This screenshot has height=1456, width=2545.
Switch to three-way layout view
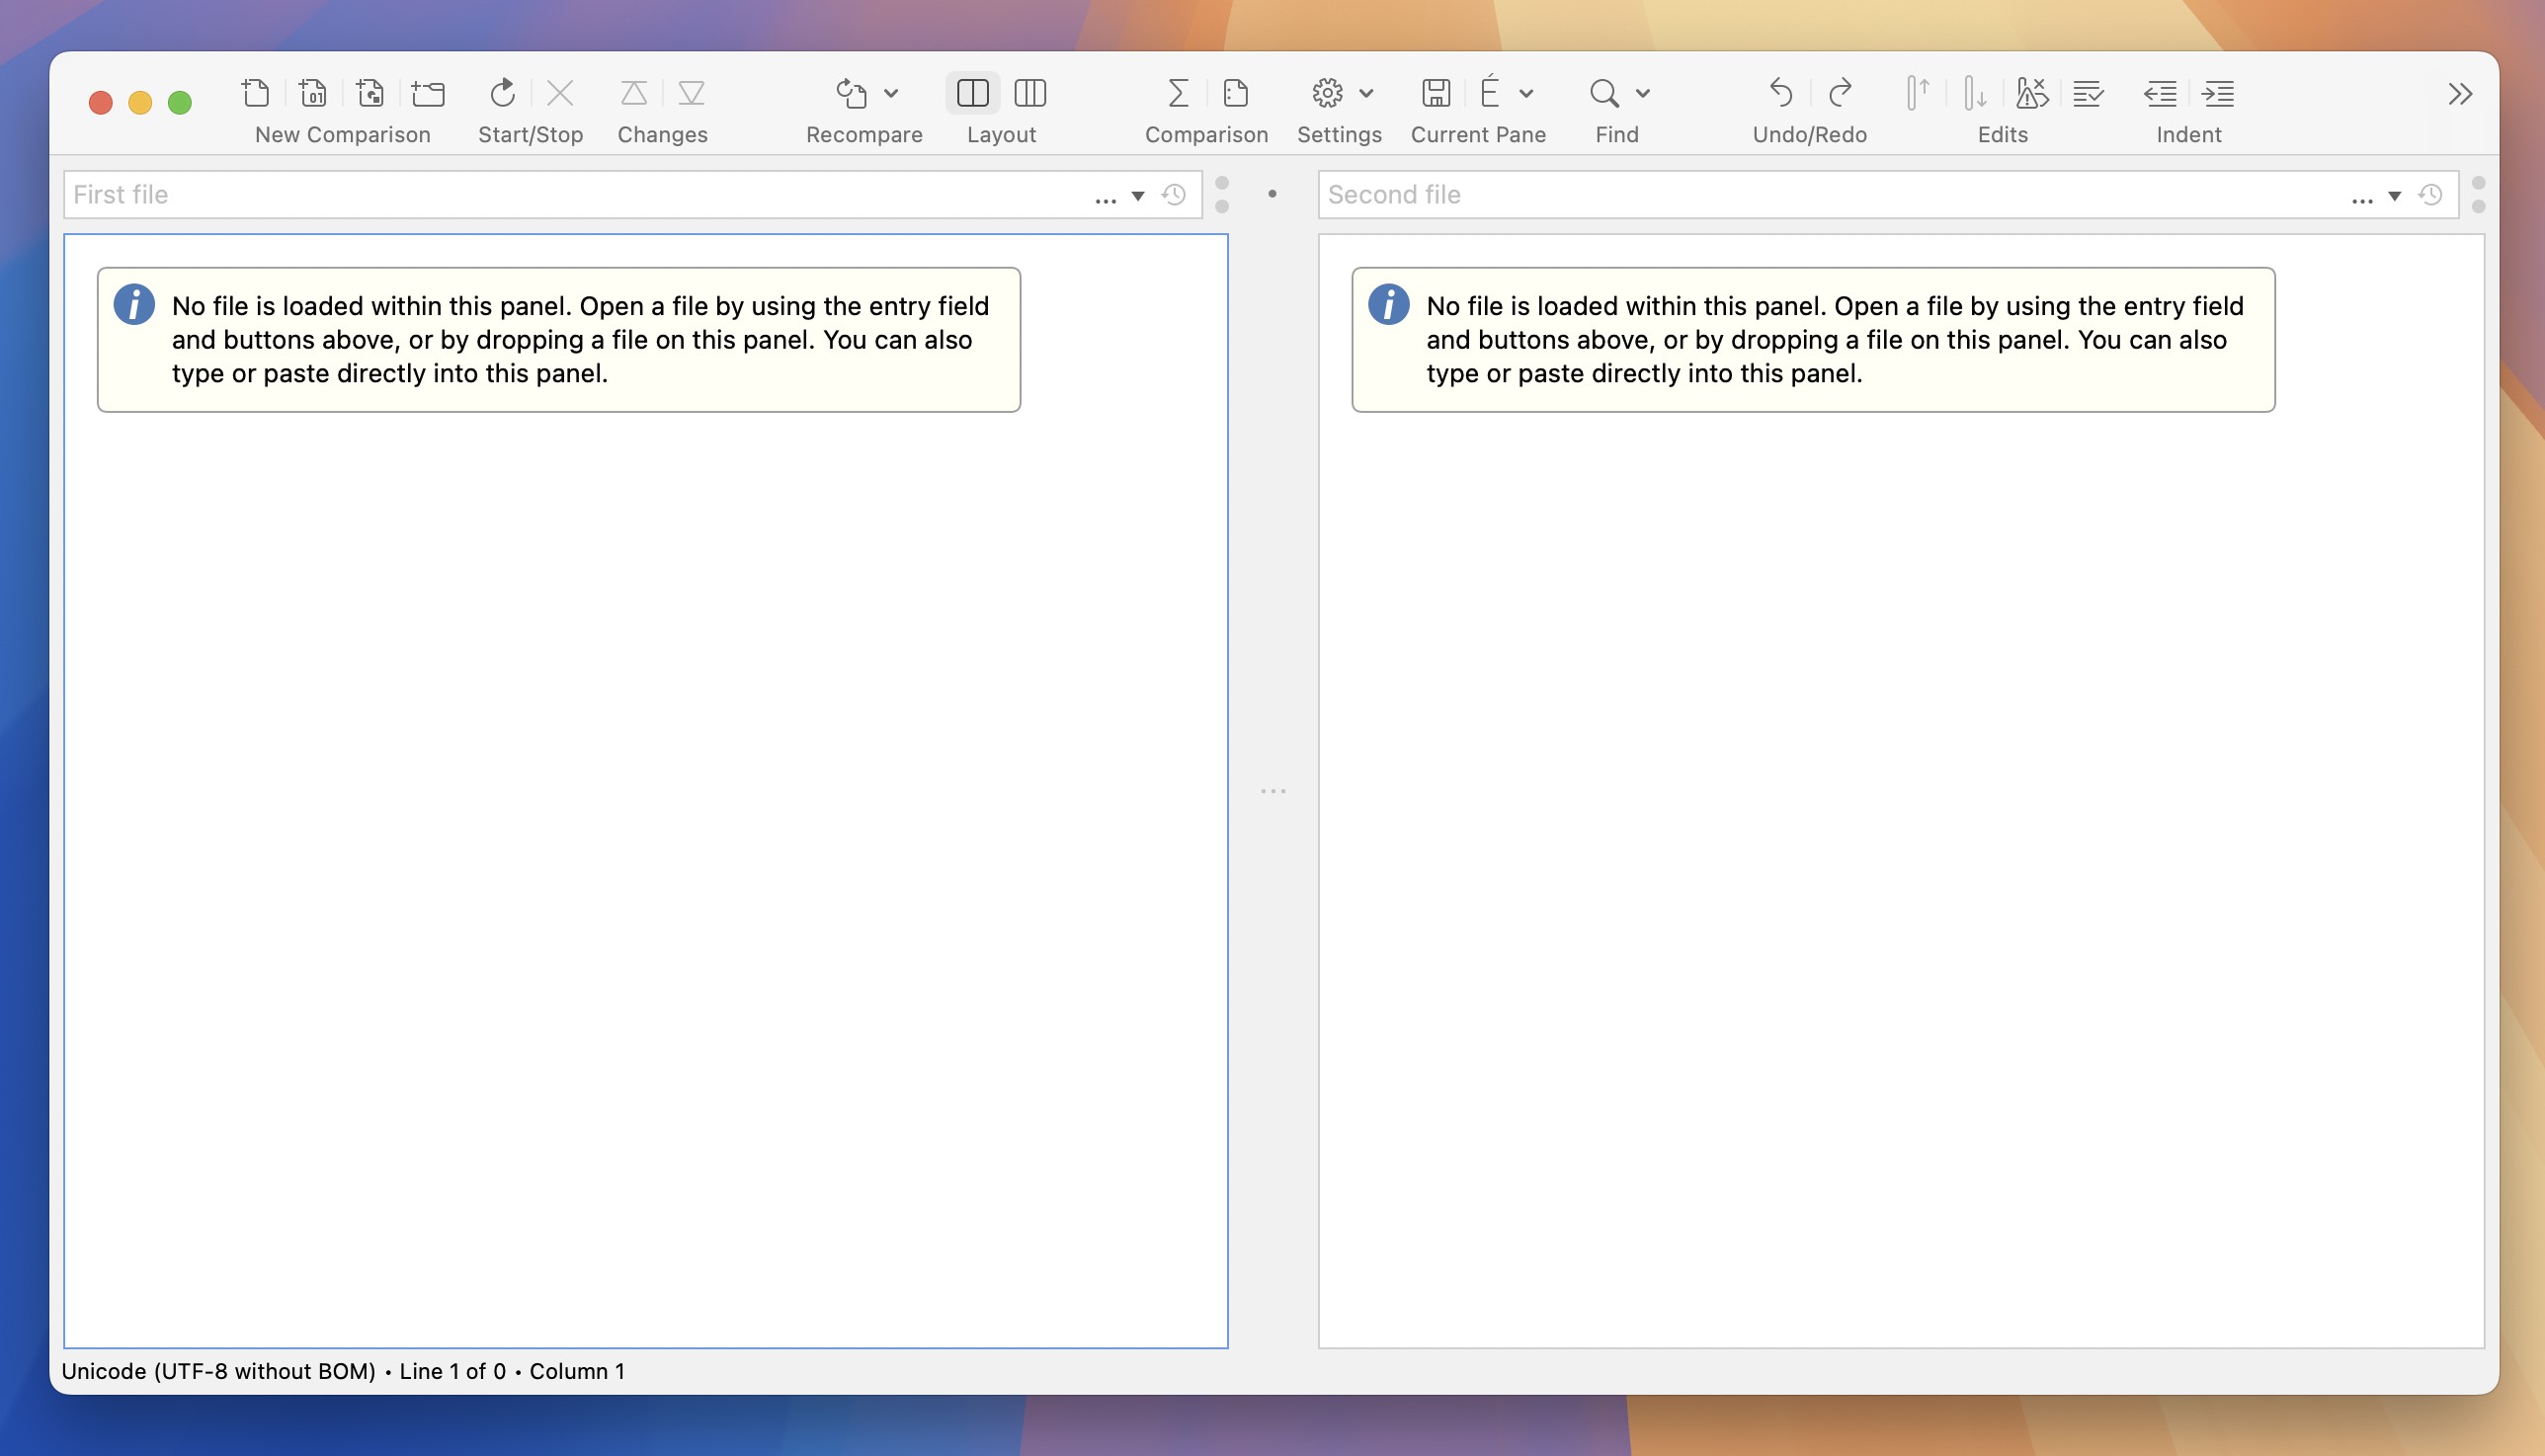(1030, 93)
